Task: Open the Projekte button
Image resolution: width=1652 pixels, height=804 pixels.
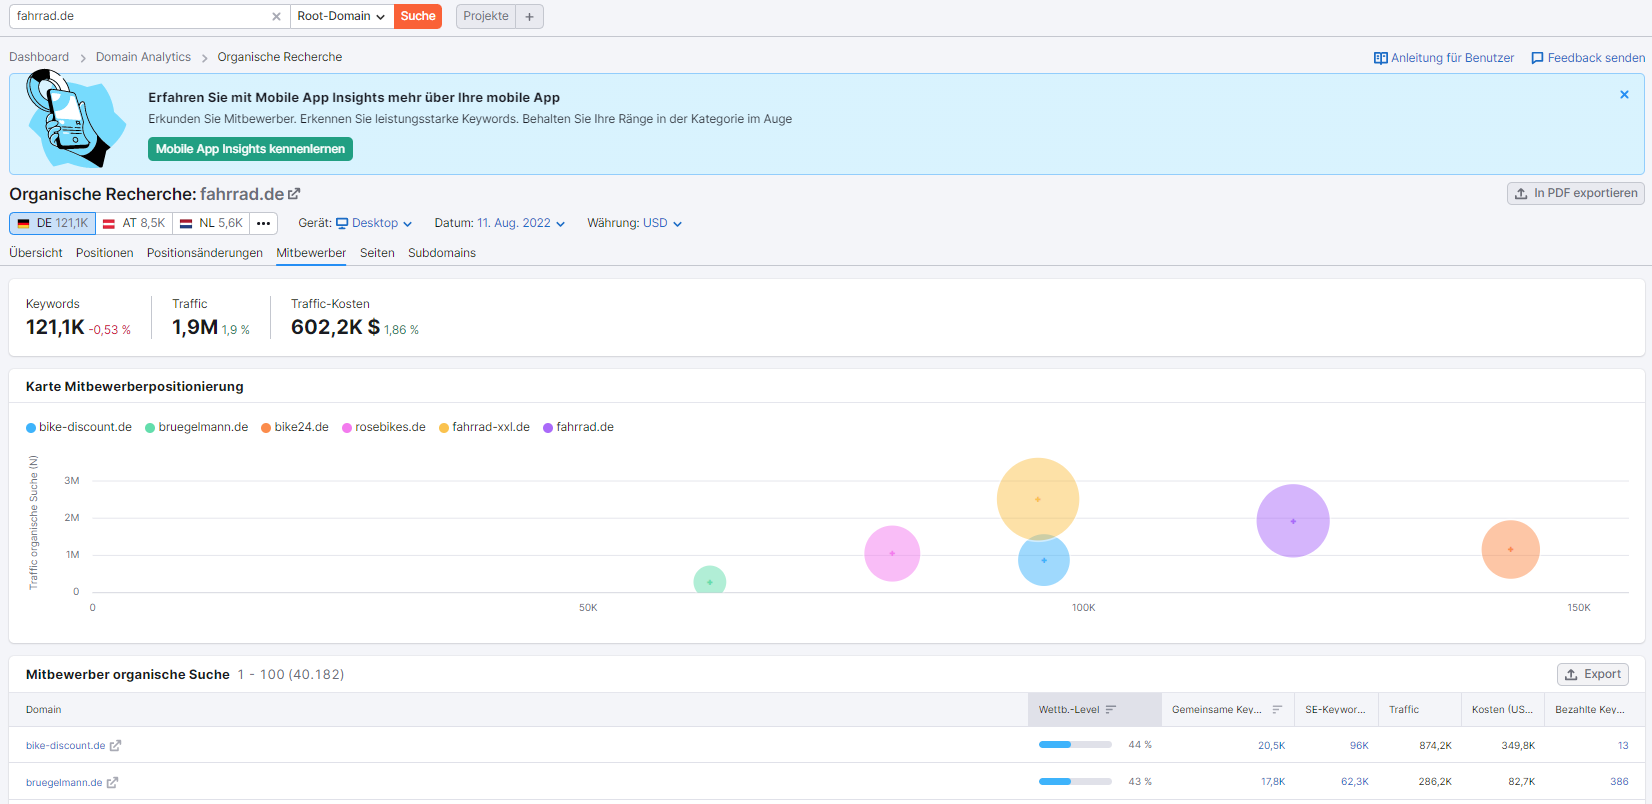Action: (x=486, y=16)
